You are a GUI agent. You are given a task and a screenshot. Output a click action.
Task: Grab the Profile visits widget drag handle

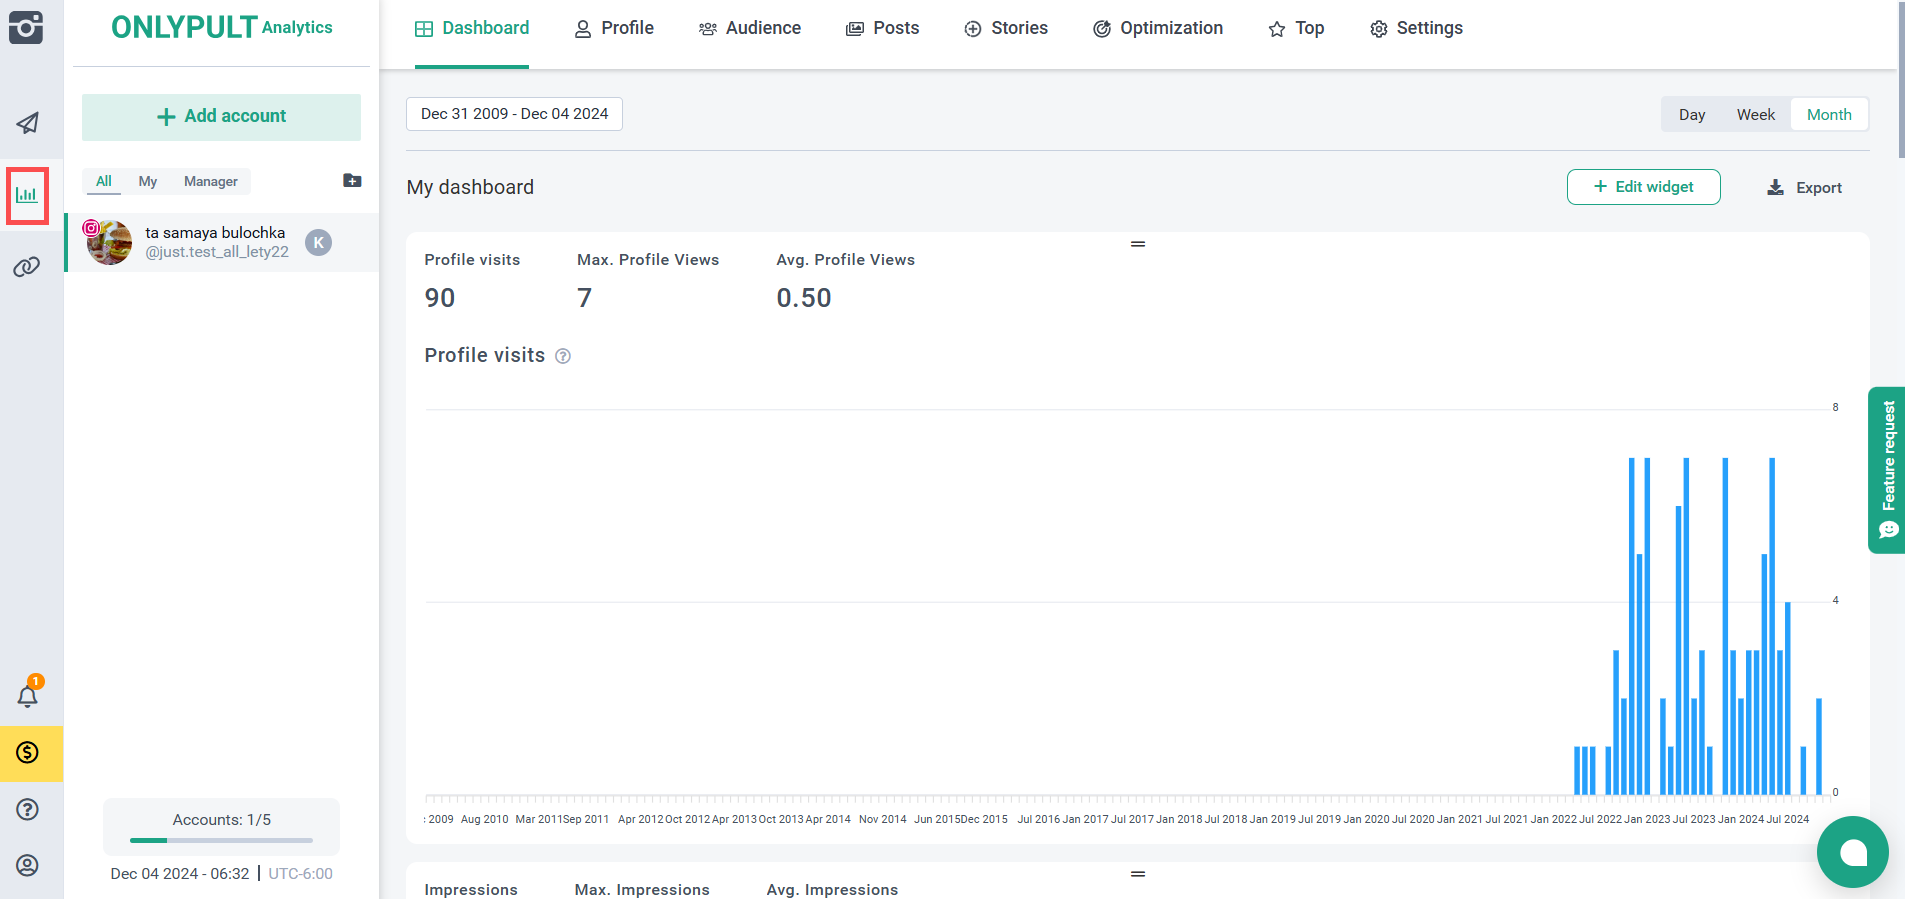[1138, 244]
